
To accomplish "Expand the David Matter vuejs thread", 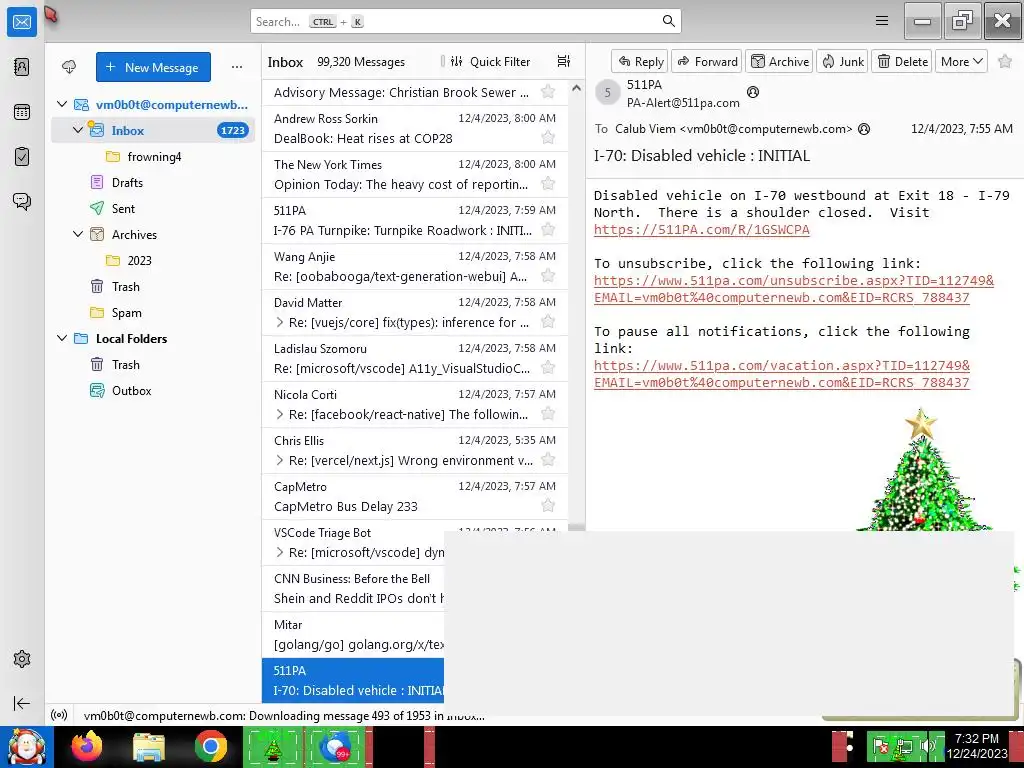I will click(x=280, y=323).
